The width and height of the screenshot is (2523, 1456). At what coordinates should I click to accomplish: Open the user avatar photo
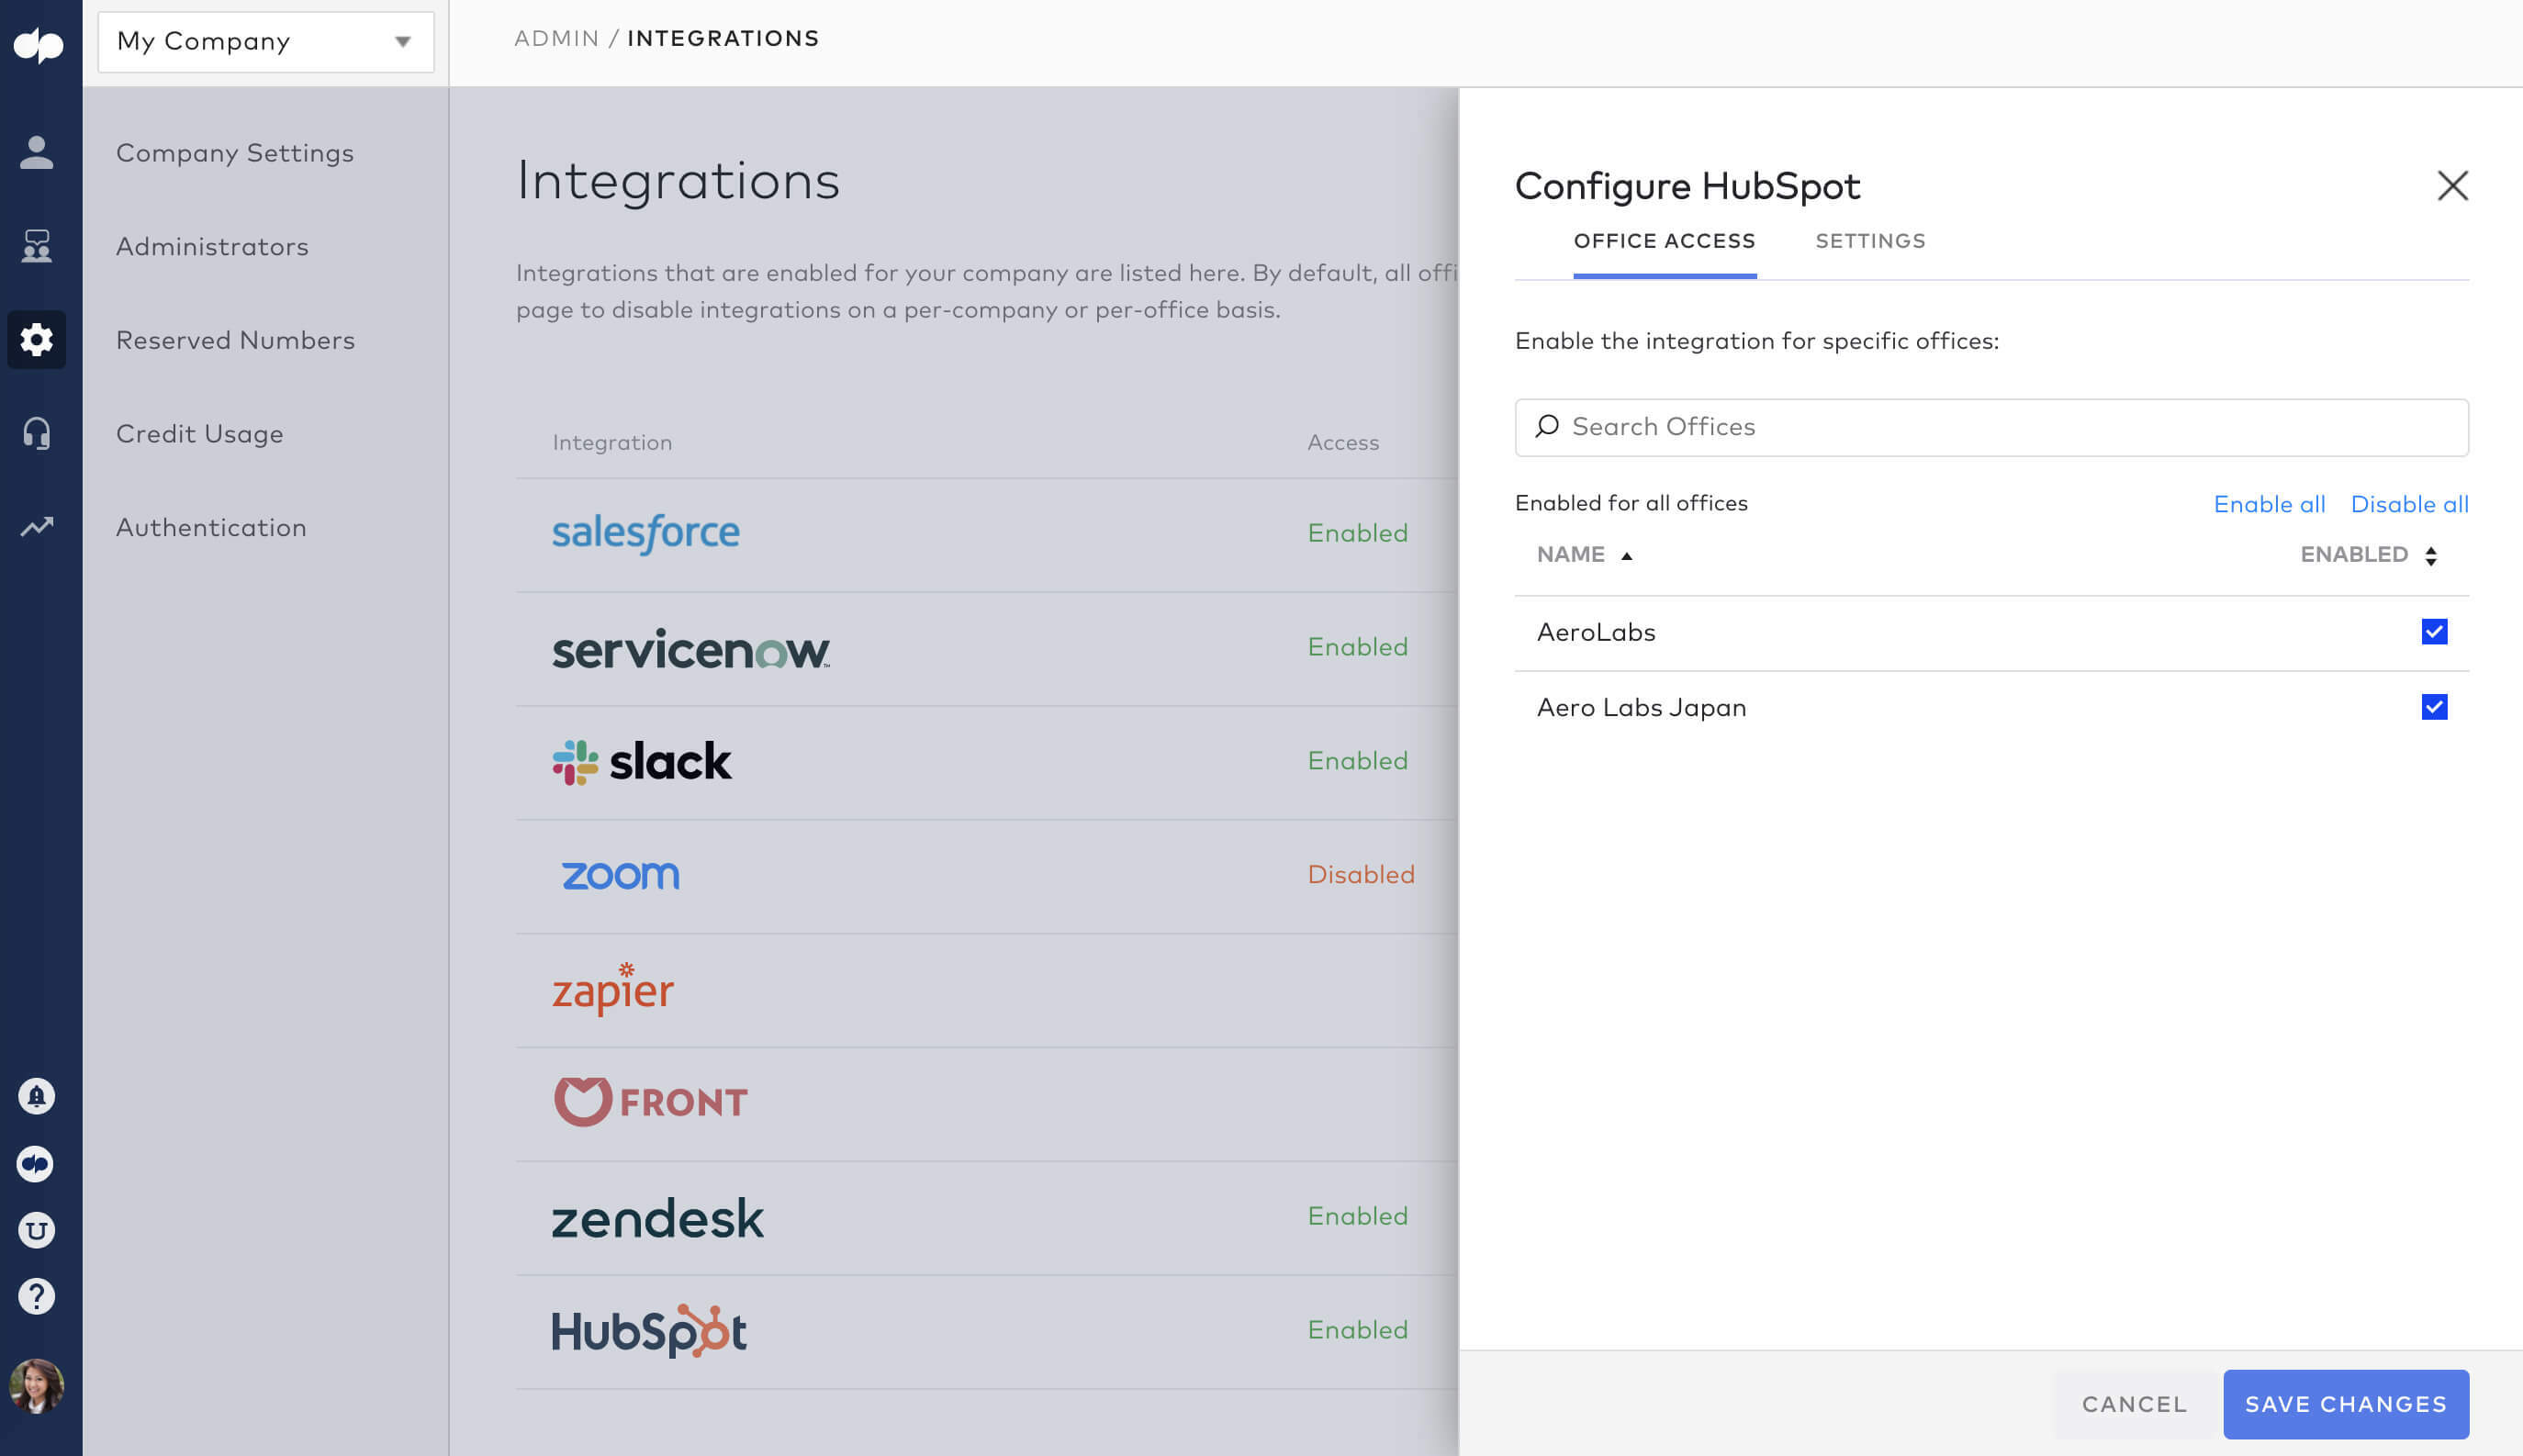pyautogui.click(x=37, y=1386)
